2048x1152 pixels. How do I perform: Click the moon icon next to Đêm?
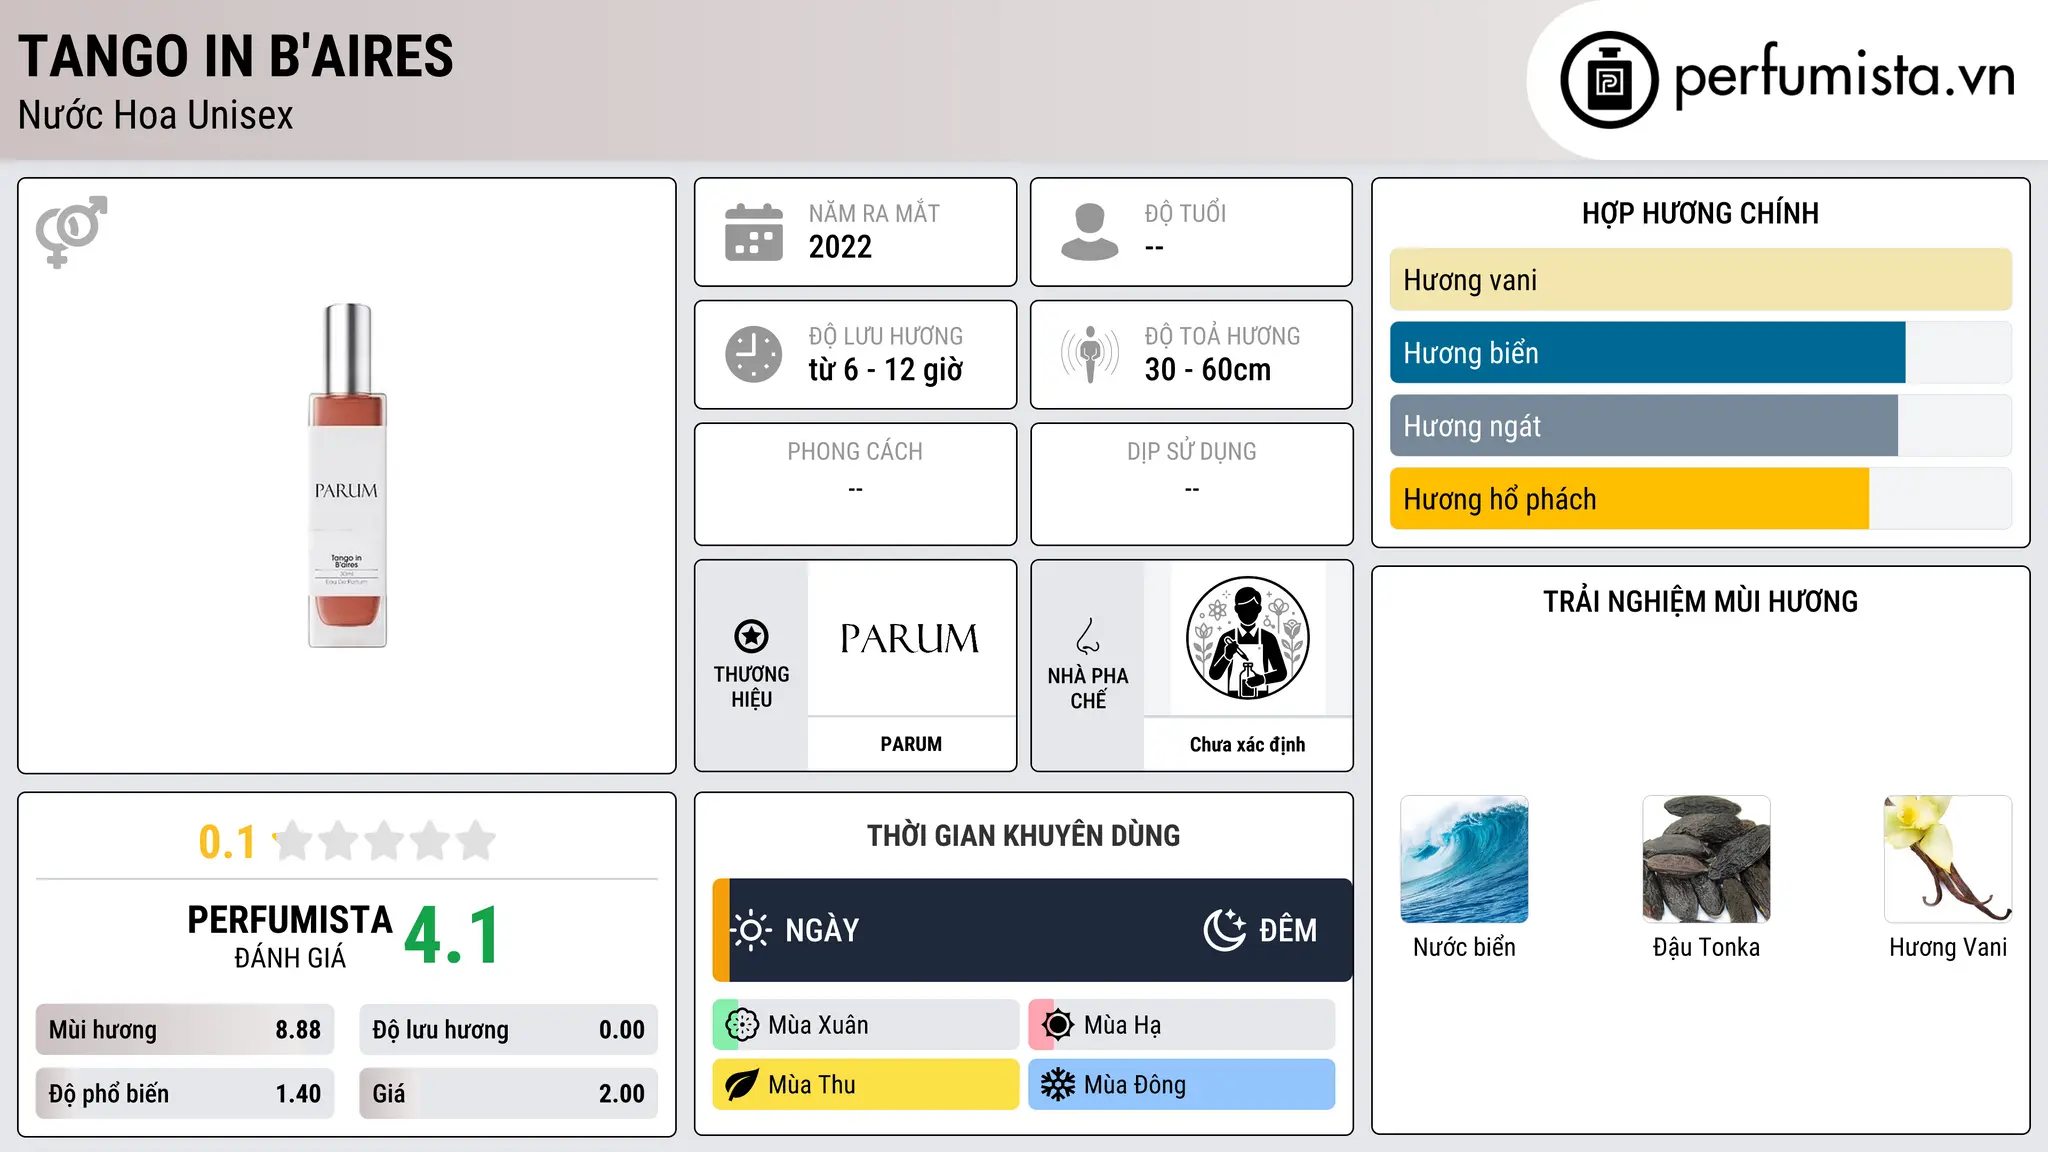pyautogui.click(x=1225, y=930)
